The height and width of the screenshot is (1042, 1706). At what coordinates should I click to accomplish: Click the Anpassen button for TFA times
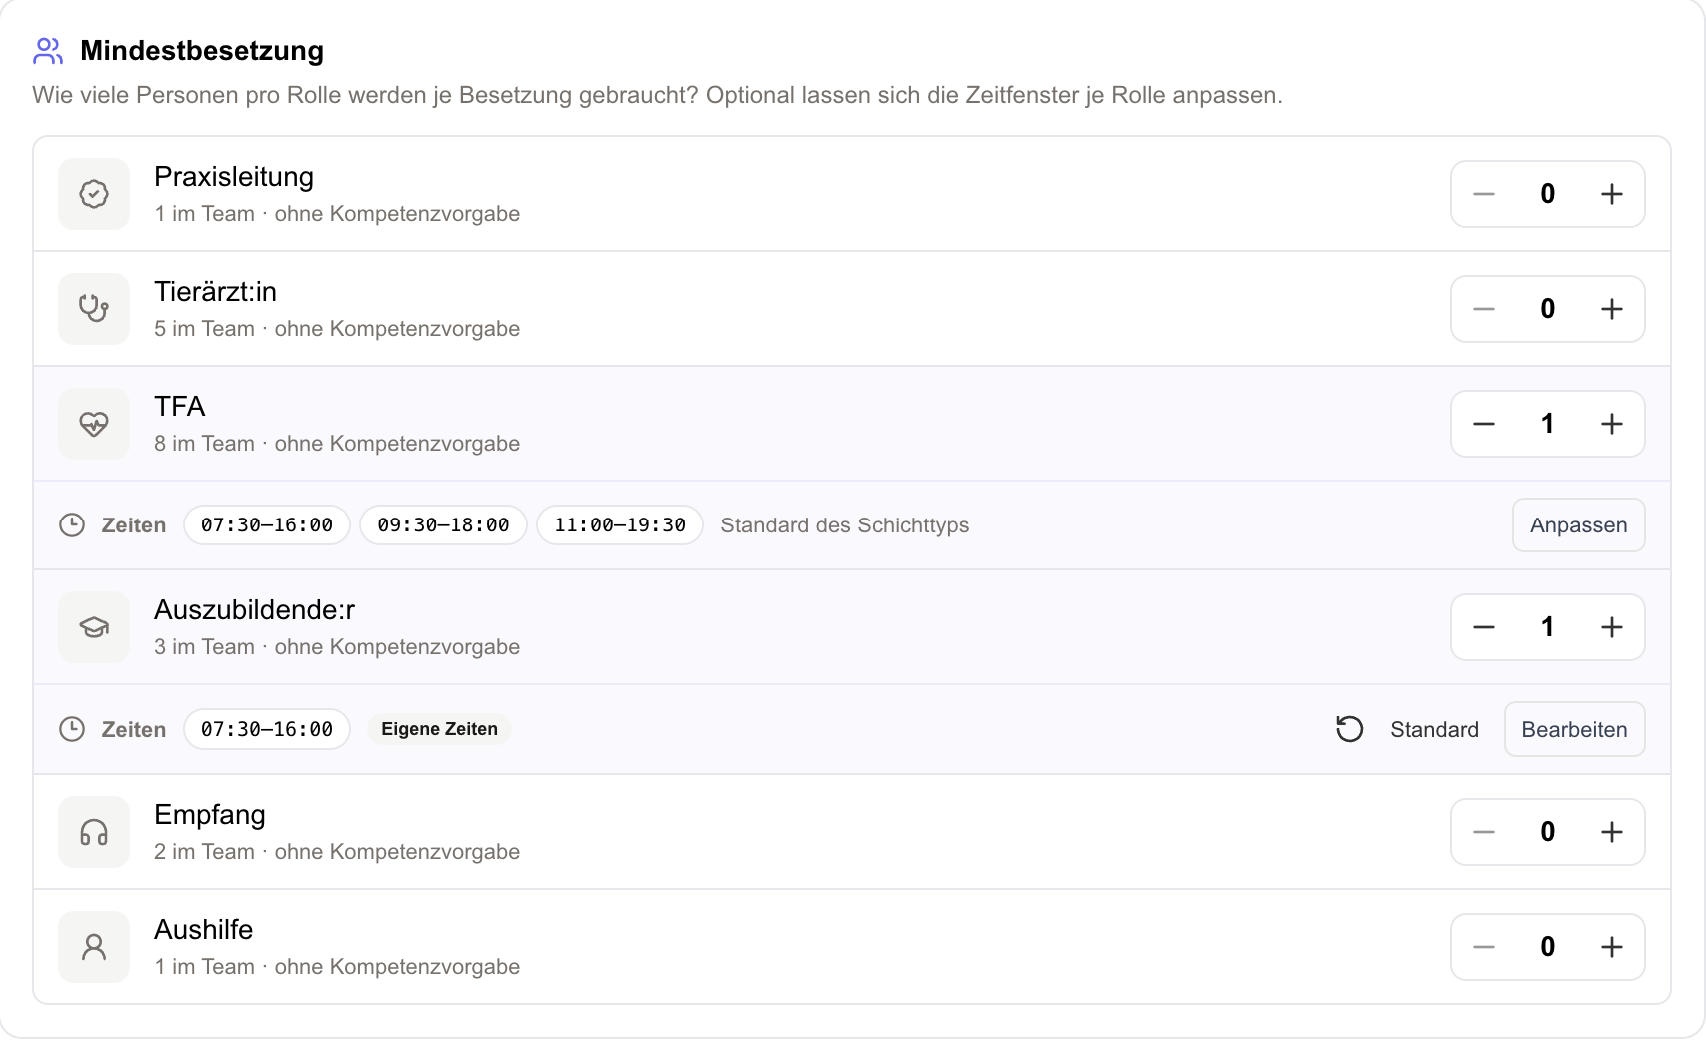click(x=1578, y=525)
